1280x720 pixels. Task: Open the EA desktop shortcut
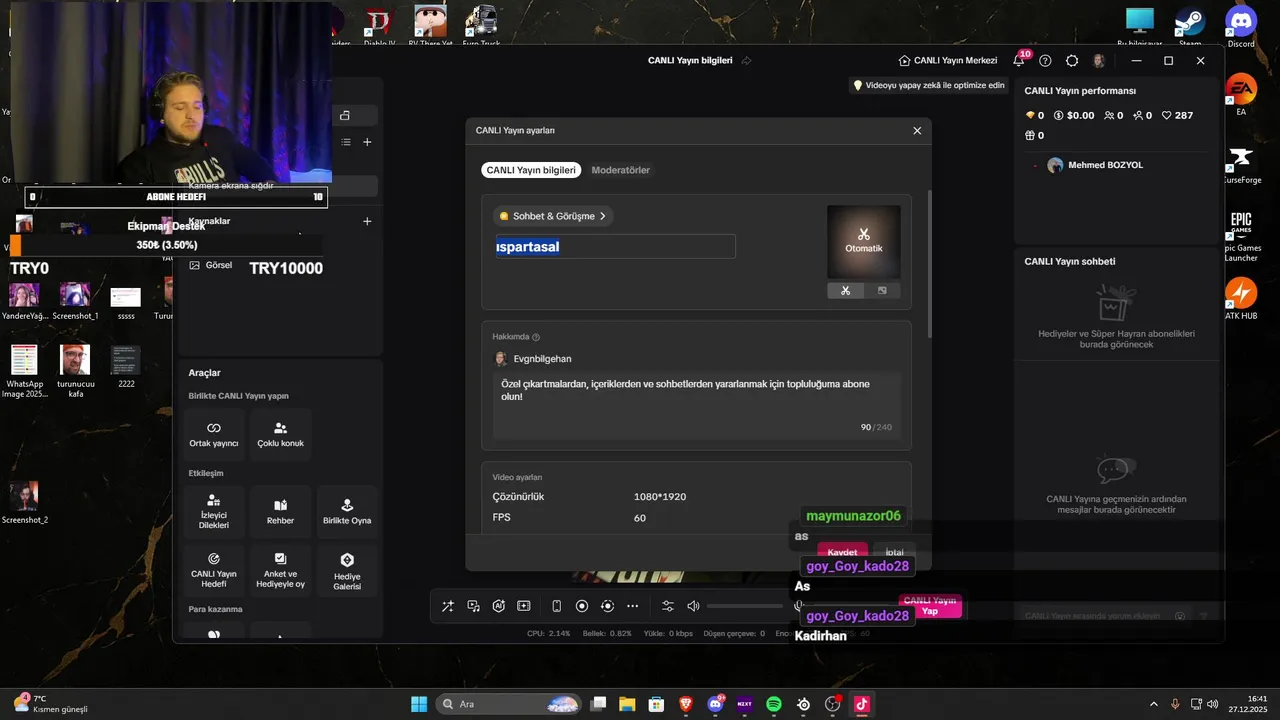pyautogui.click(x=1241, y=94)
